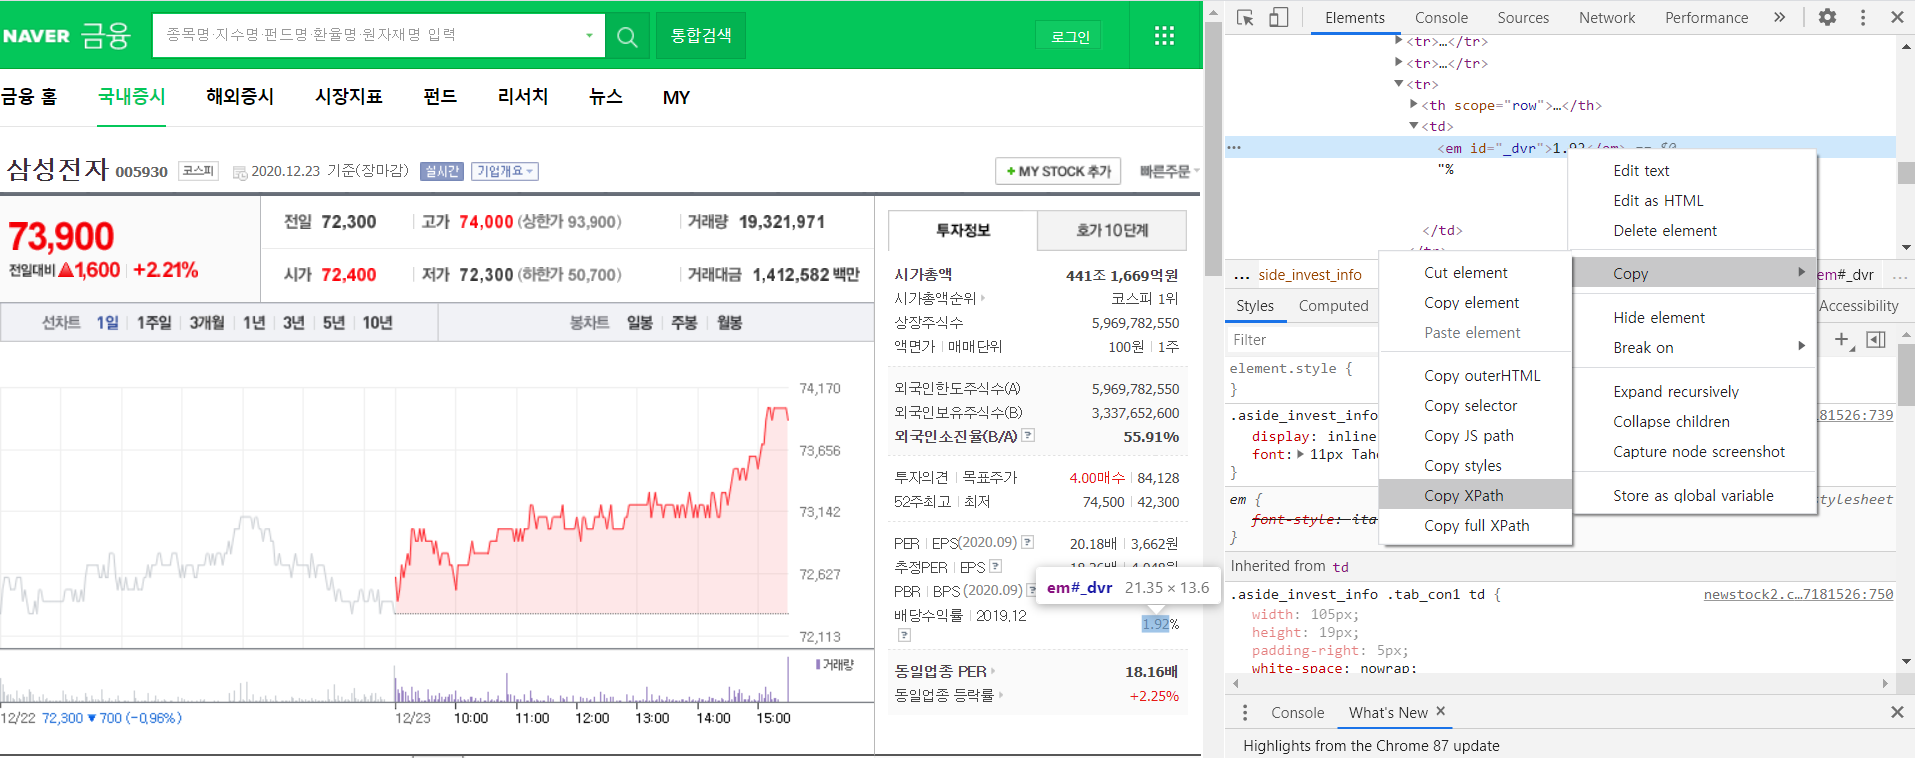Switch to the Computed styles tab

coord(1333,306)
